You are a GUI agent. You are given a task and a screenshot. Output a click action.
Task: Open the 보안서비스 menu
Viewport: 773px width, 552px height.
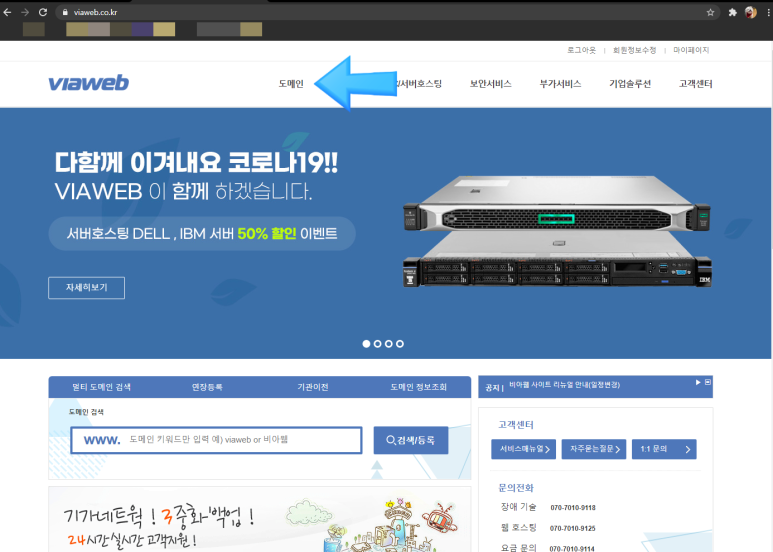[x=491, y=84]
